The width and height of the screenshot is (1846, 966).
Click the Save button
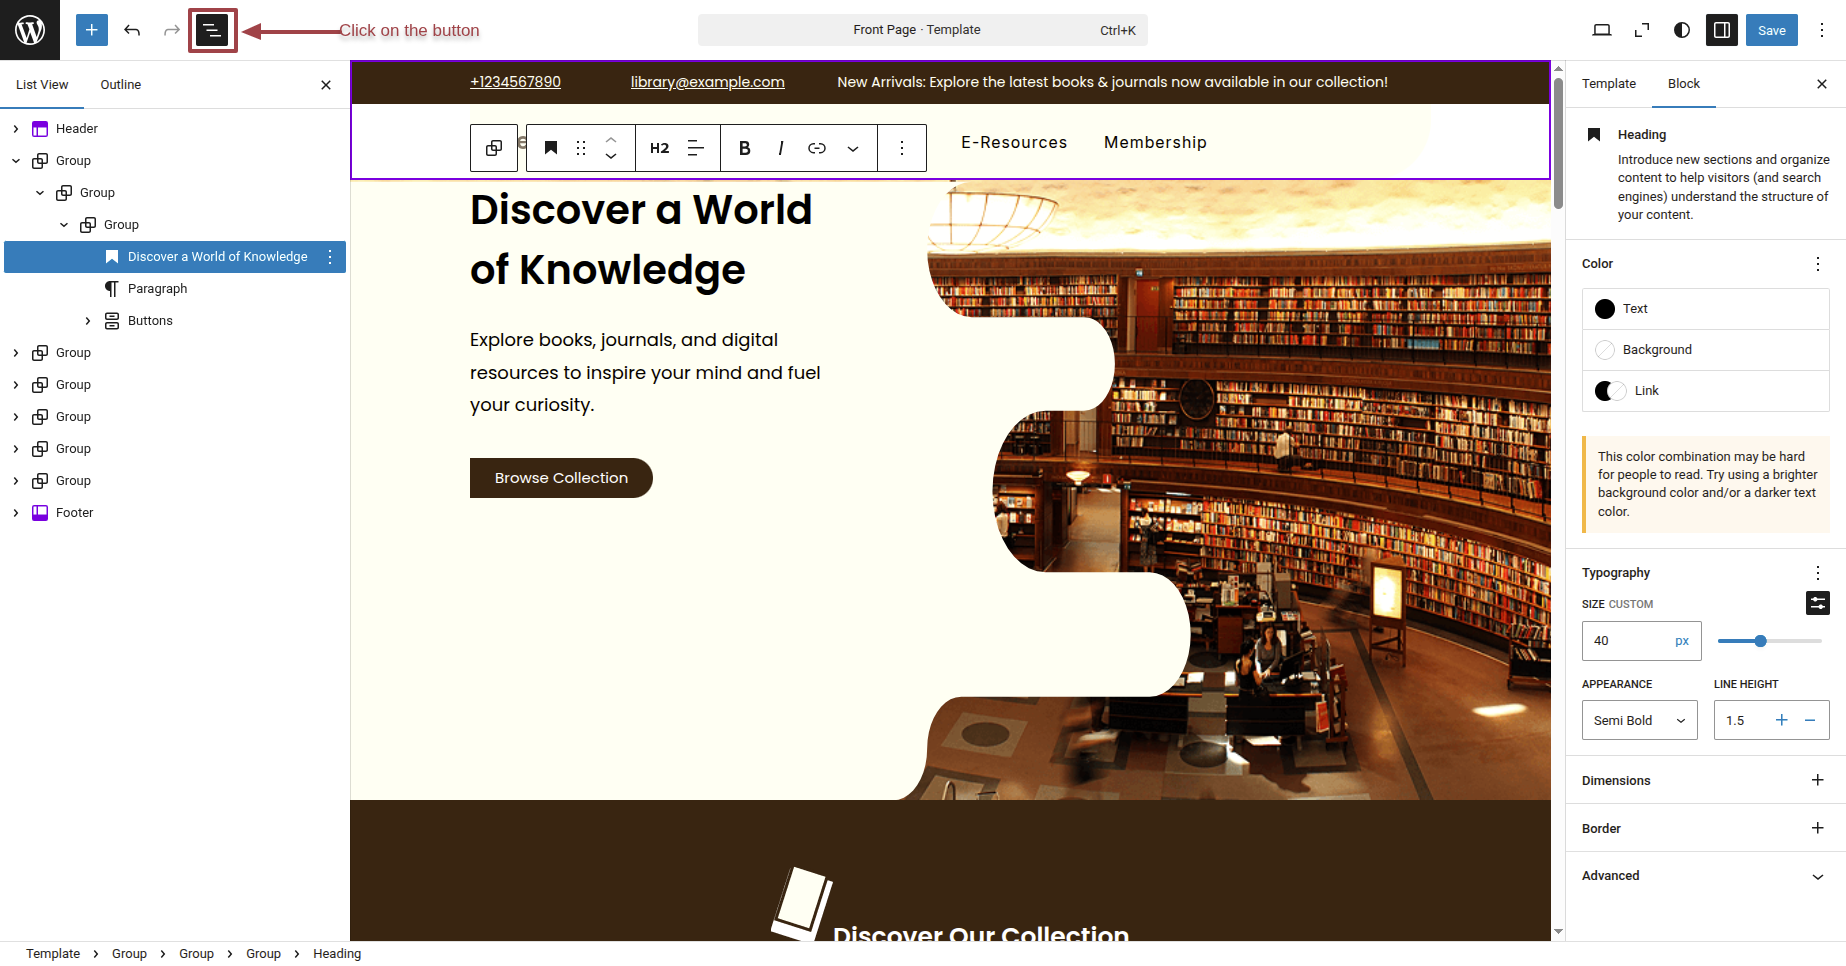[1771, 30]
